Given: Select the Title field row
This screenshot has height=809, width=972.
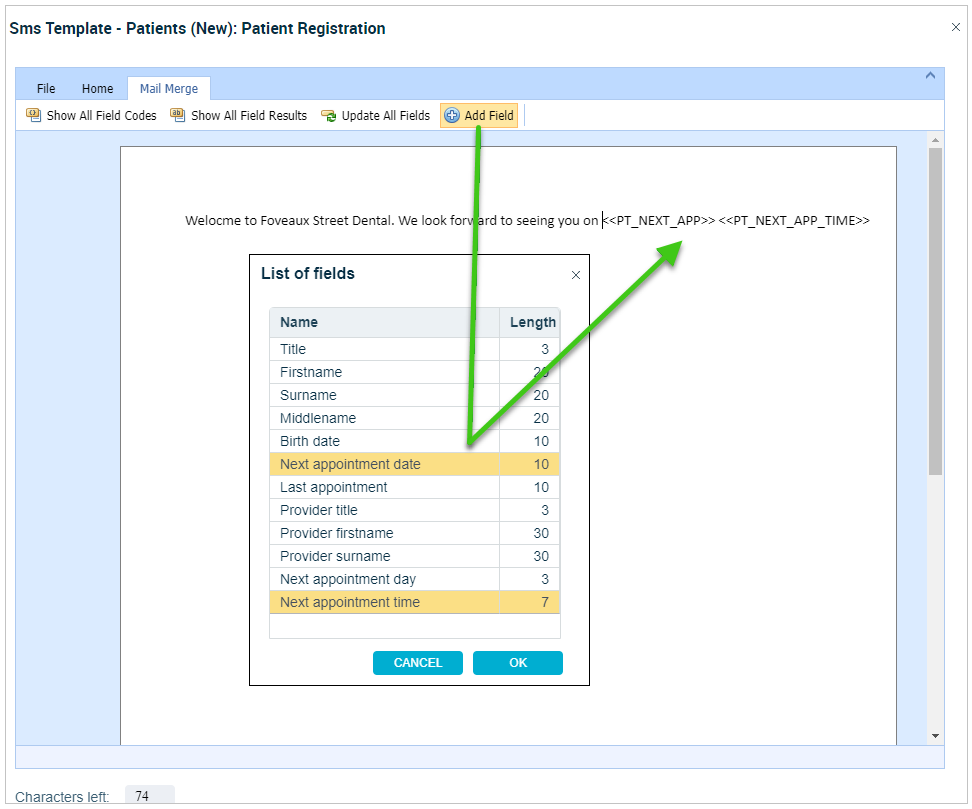Looking at the screenshot, I should click(x=415, y=349).
